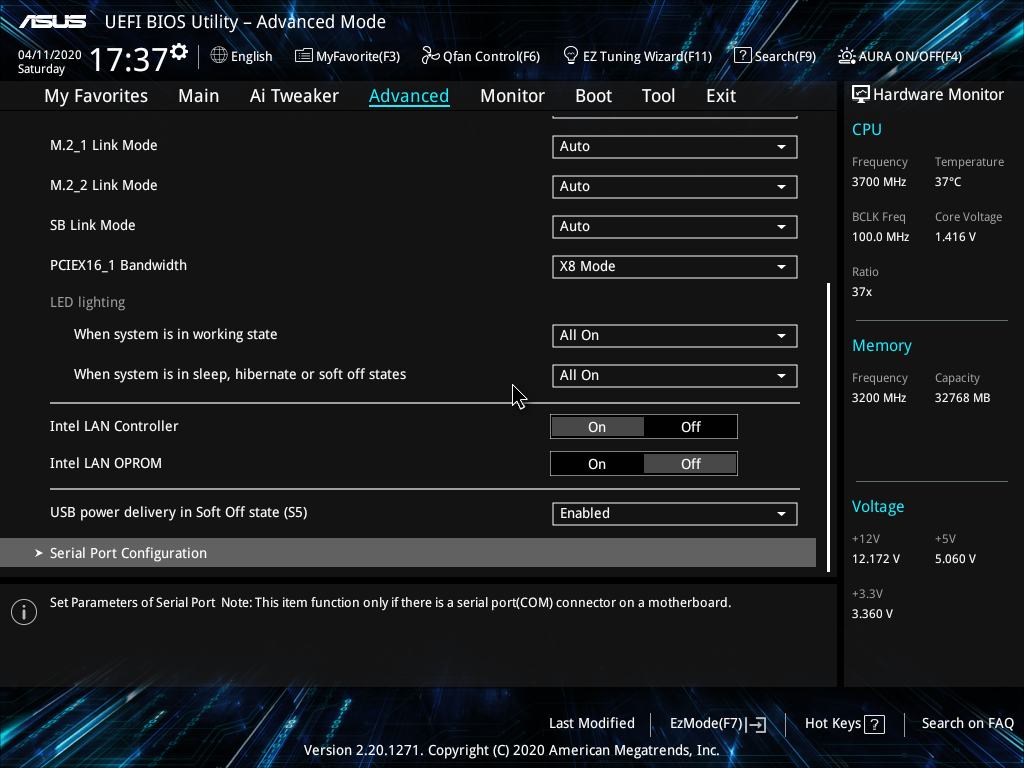Open LED sleep/hibernate state dropdown
The image size is (1024, 768).
(674, 376)
